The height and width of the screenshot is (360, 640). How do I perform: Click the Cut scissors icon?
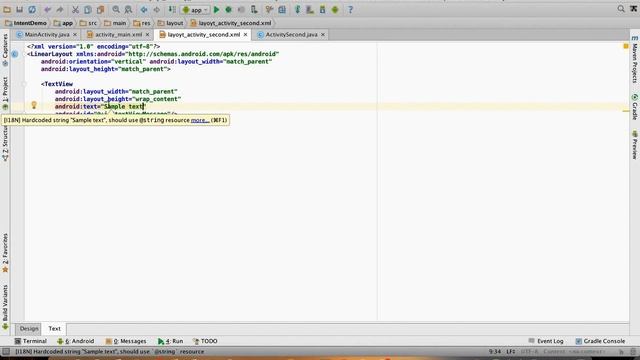pyautogui.click(x=75, y=9)
